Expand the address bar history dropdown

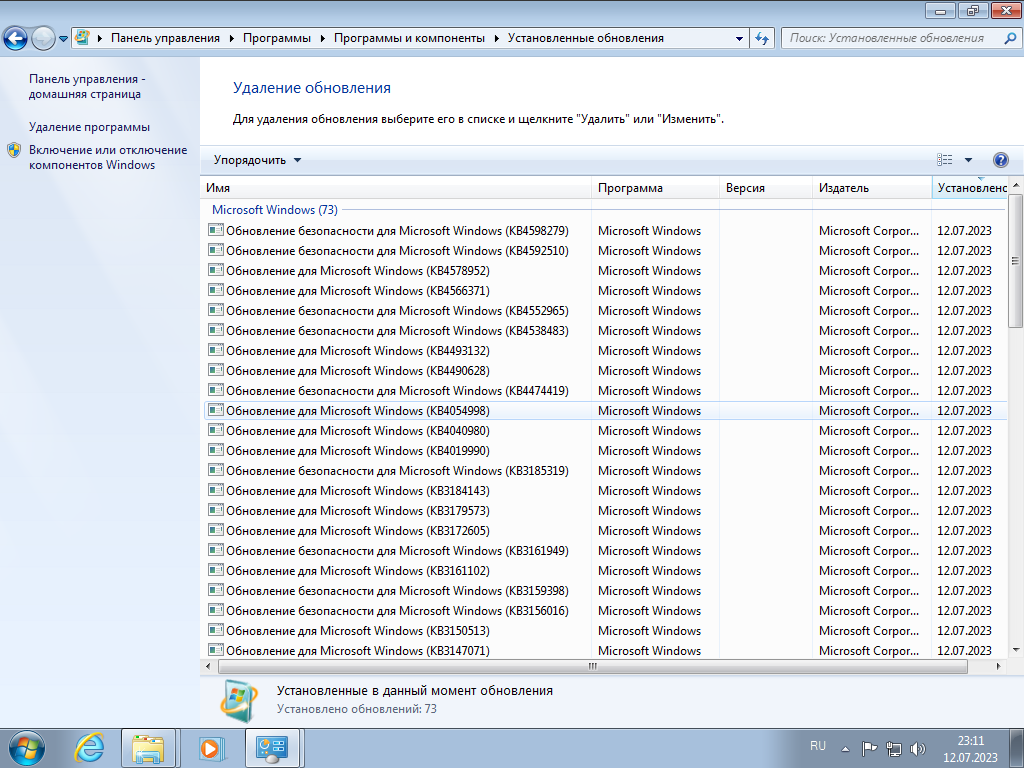coord(739,39)
